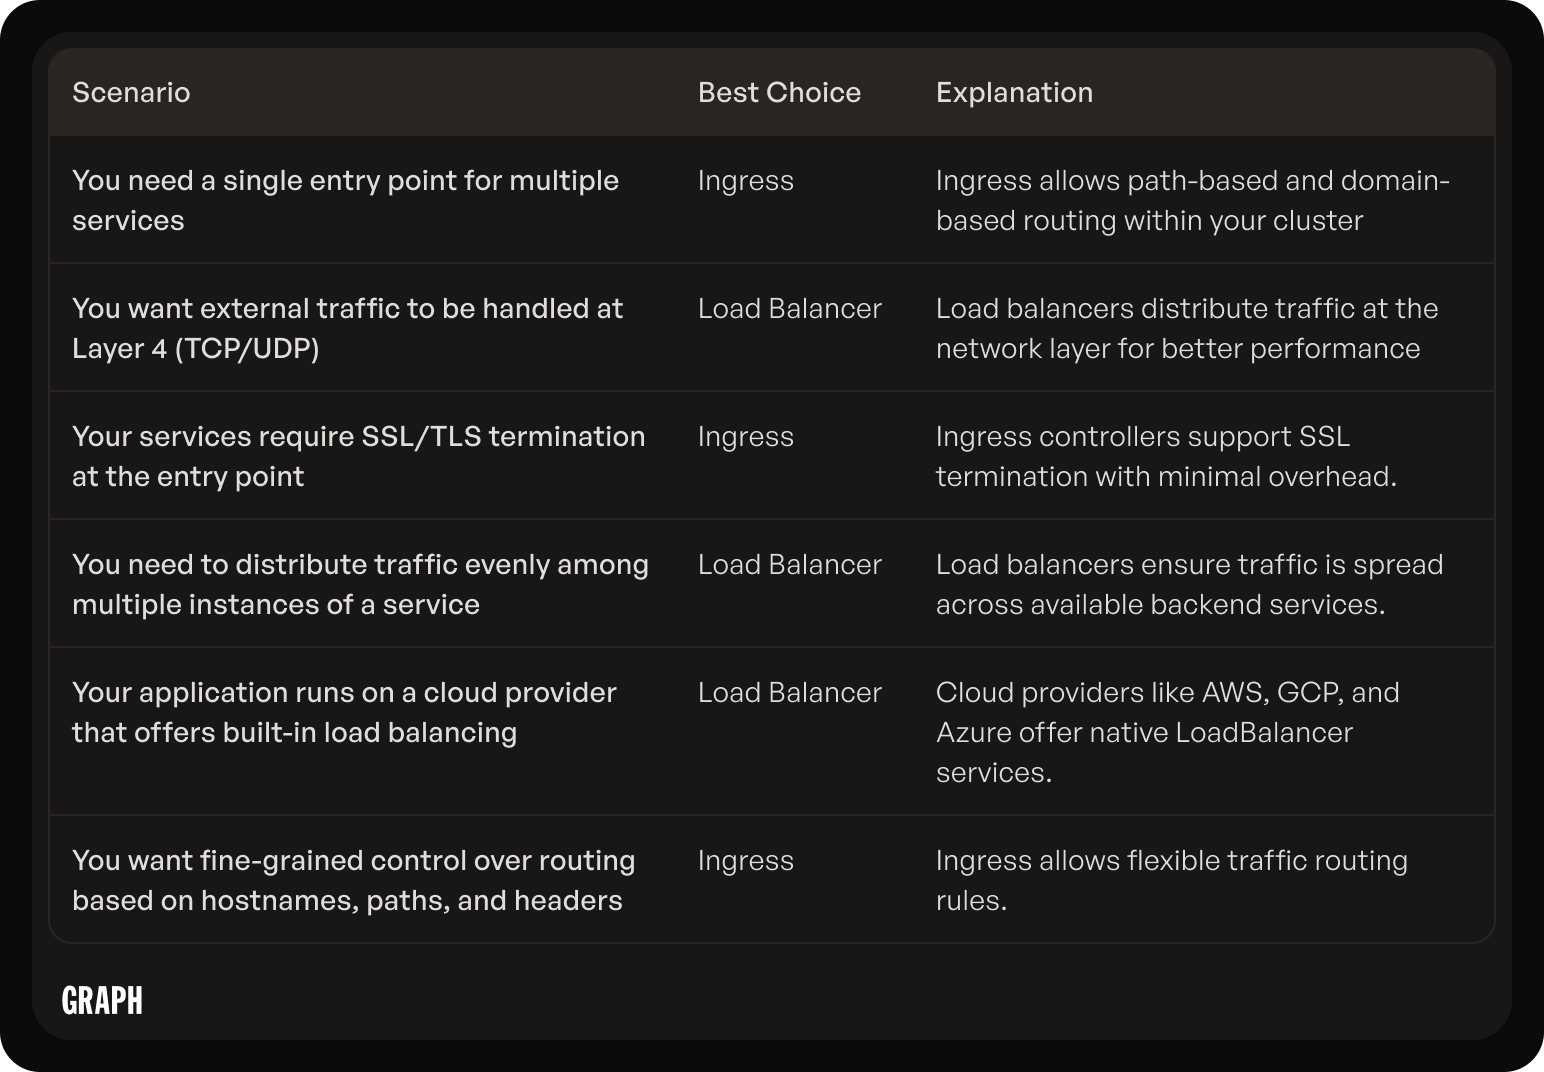Click the AWS, GCP, and Azure explanation
1544x1072 pixels.
click(x=1168, y=732)
